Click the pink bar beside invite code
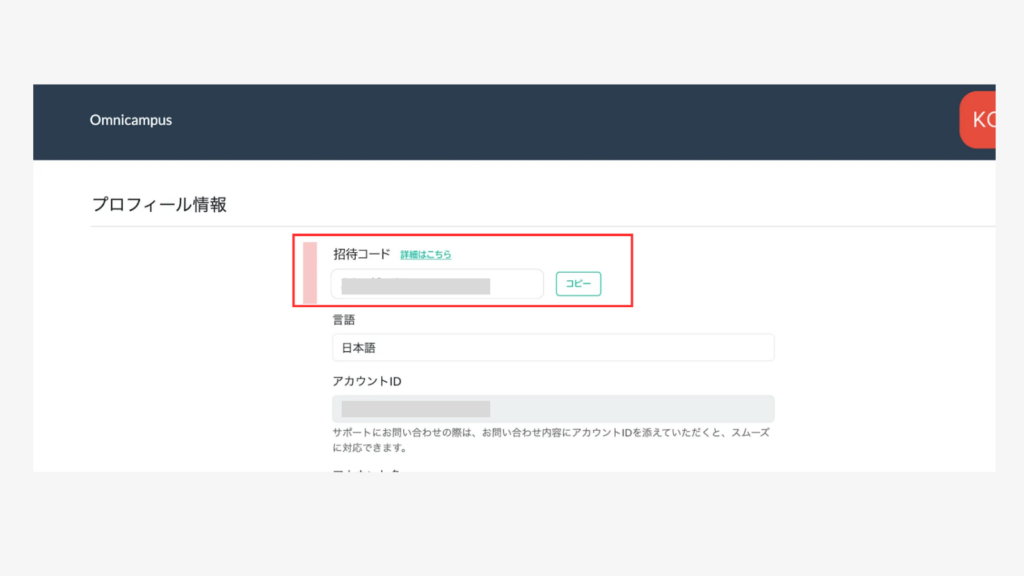Viewport: 1024px width, 576px height. [x=310, y=273]
